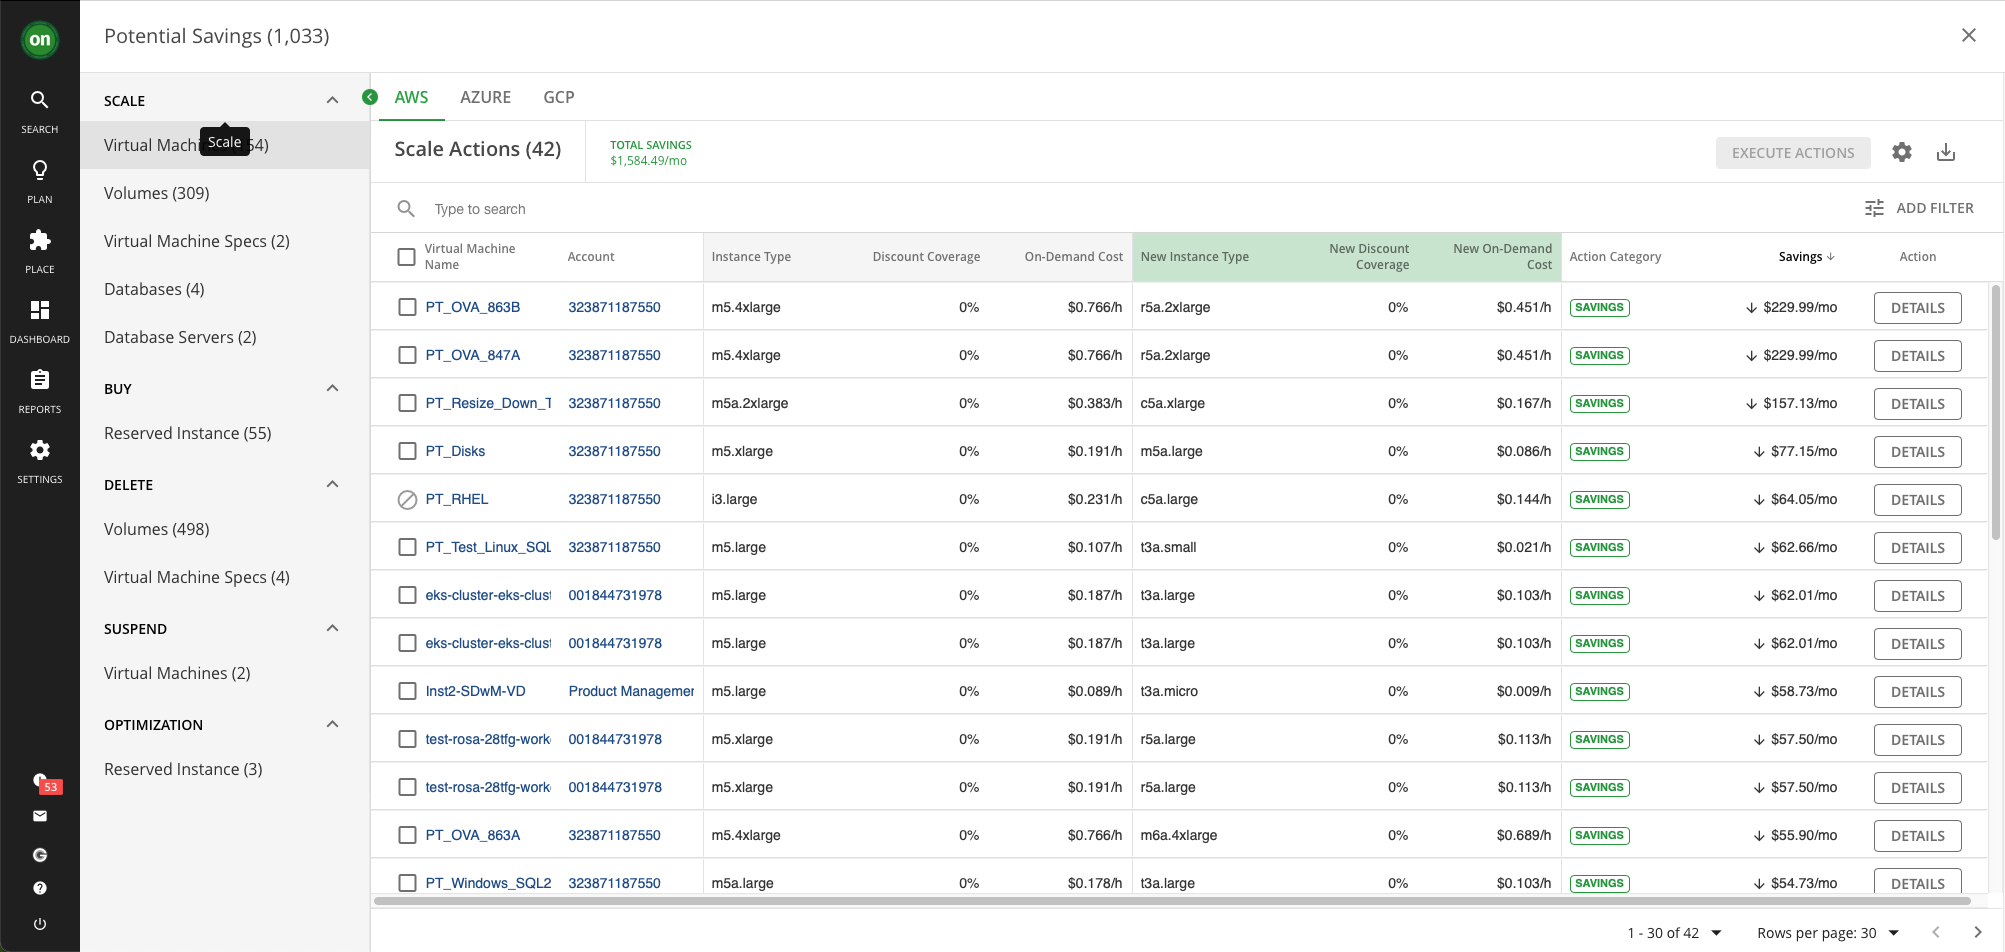This screenshot has width=2005, height=952.
Task: Switch to the GCP tab
Action: pos(558,97)
